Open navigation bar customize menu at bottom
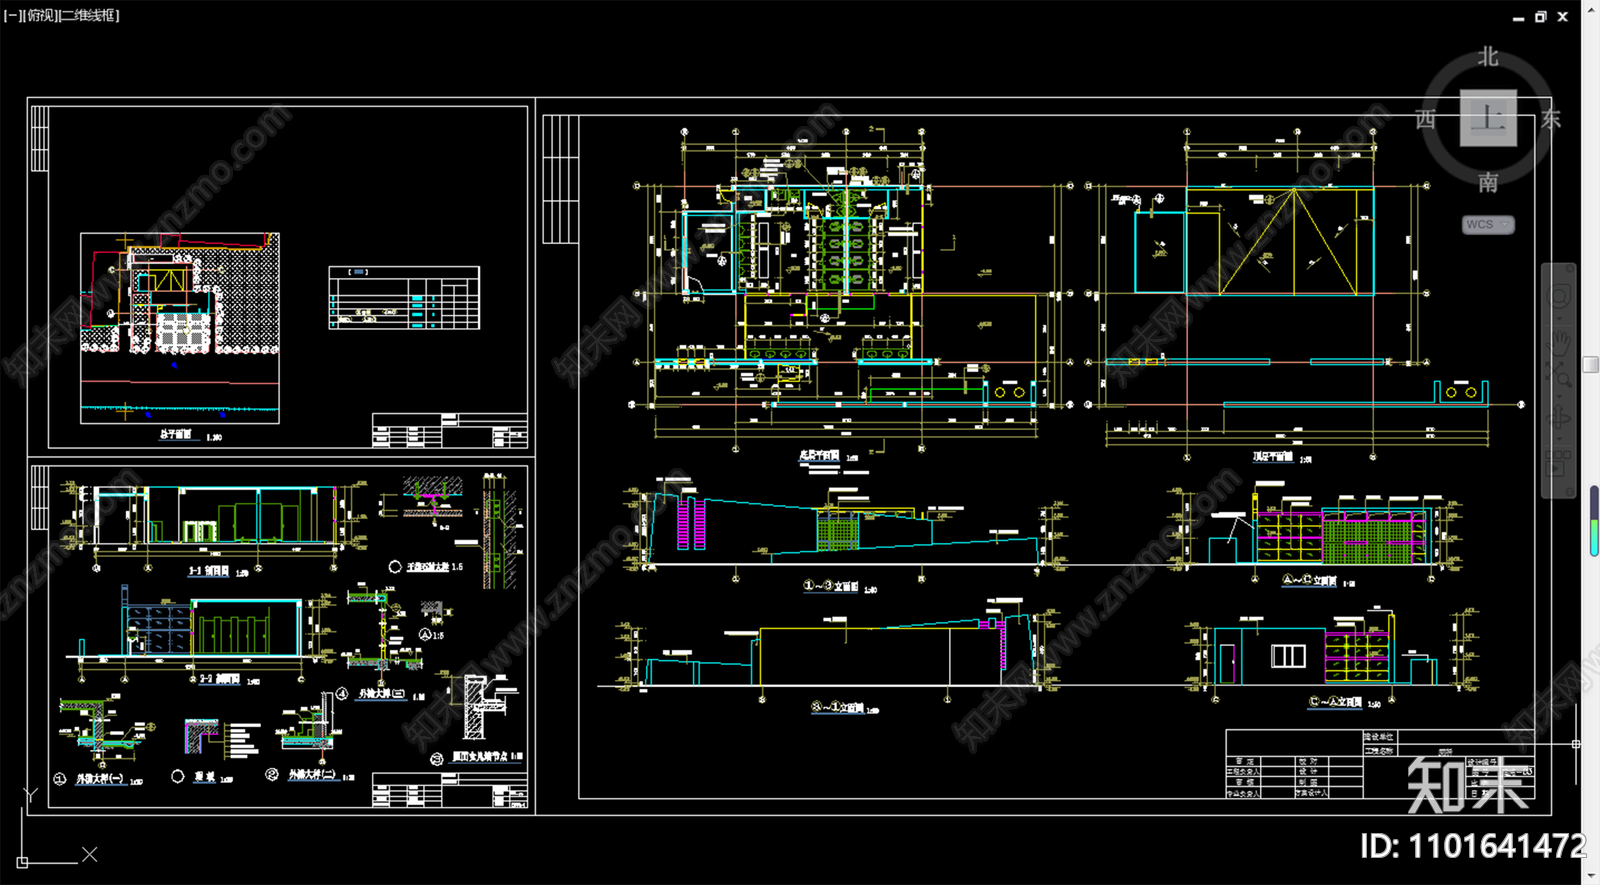The height and width of the screenshot is (885, 1600). coord(1570,492)
